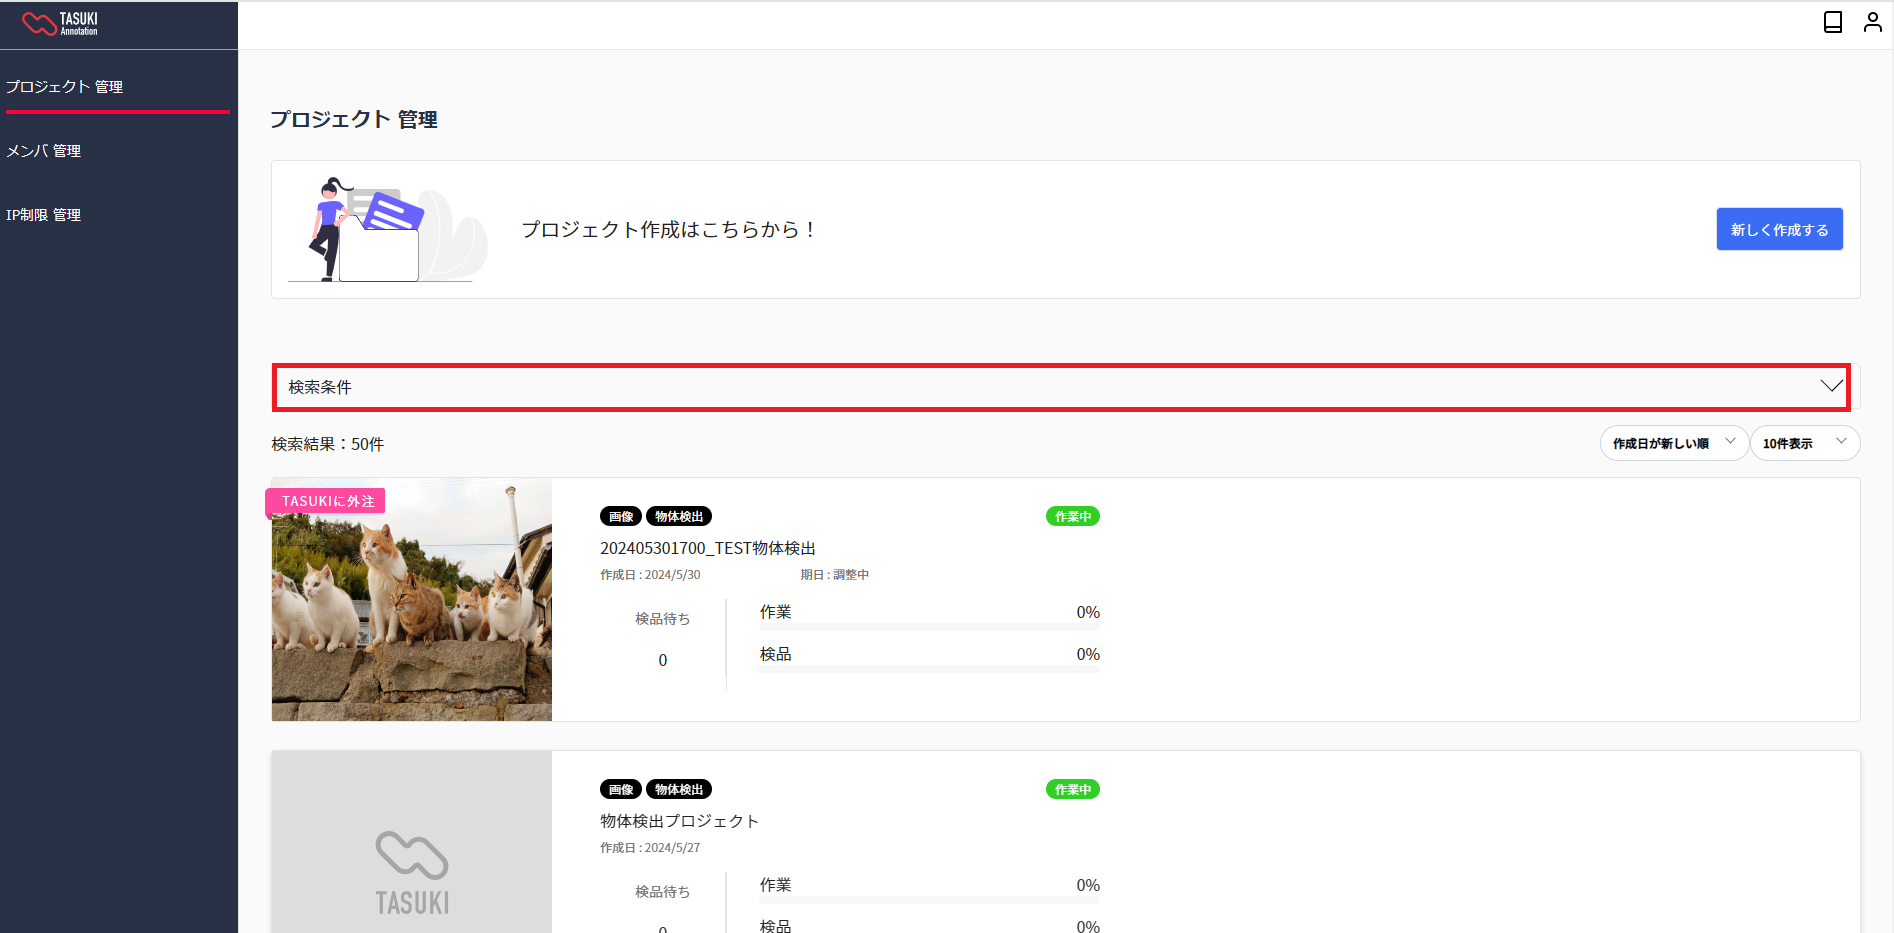1894x933 pixels.
Task: Click the 作業中 badge on 物体検出プロジェクト
Action: [x=1072, y=790]
